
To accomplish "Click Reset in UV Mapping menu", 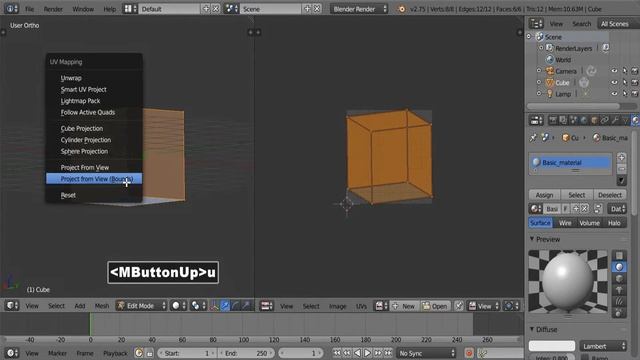I will (68, 195).
